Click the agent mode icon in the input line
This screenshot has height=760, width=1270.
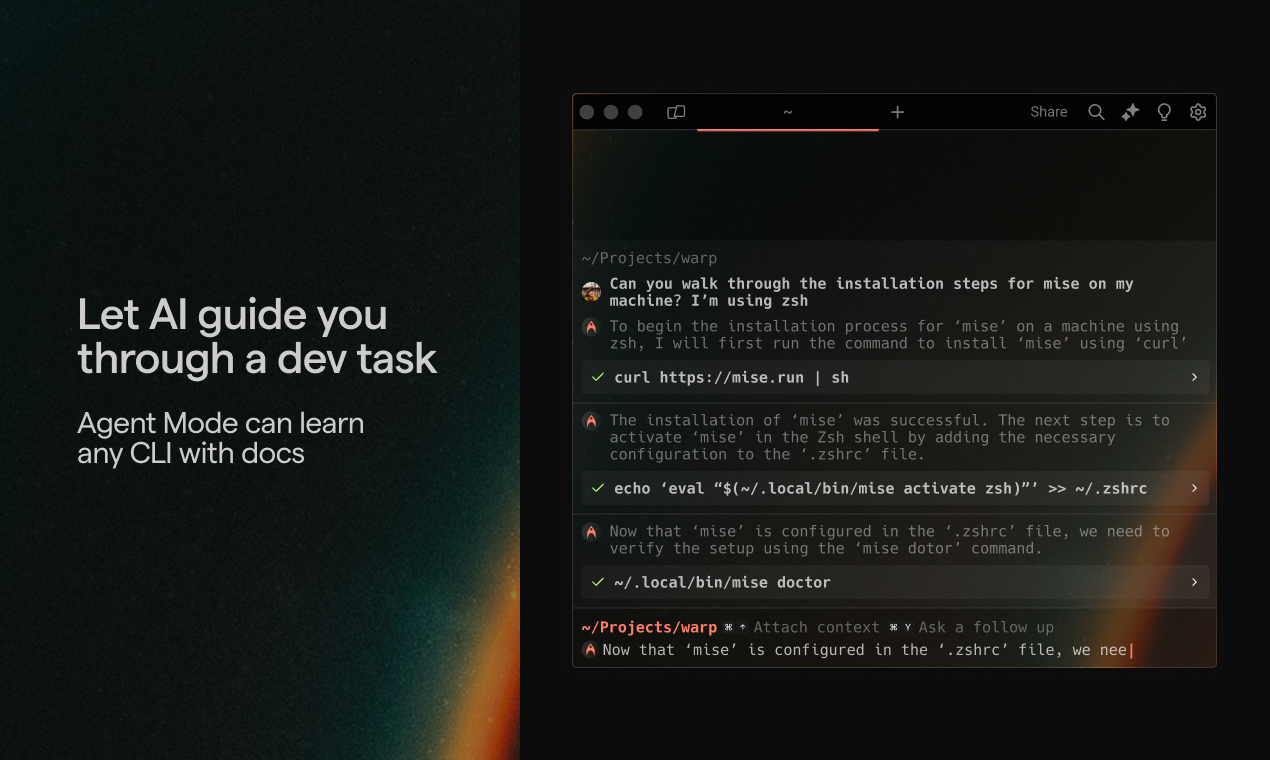point(590,650)
